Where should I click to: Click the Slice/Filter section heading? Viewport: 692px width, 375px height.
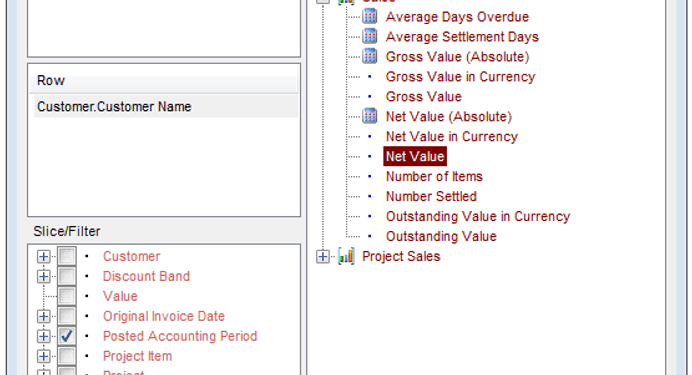click(x=67, y=231)
